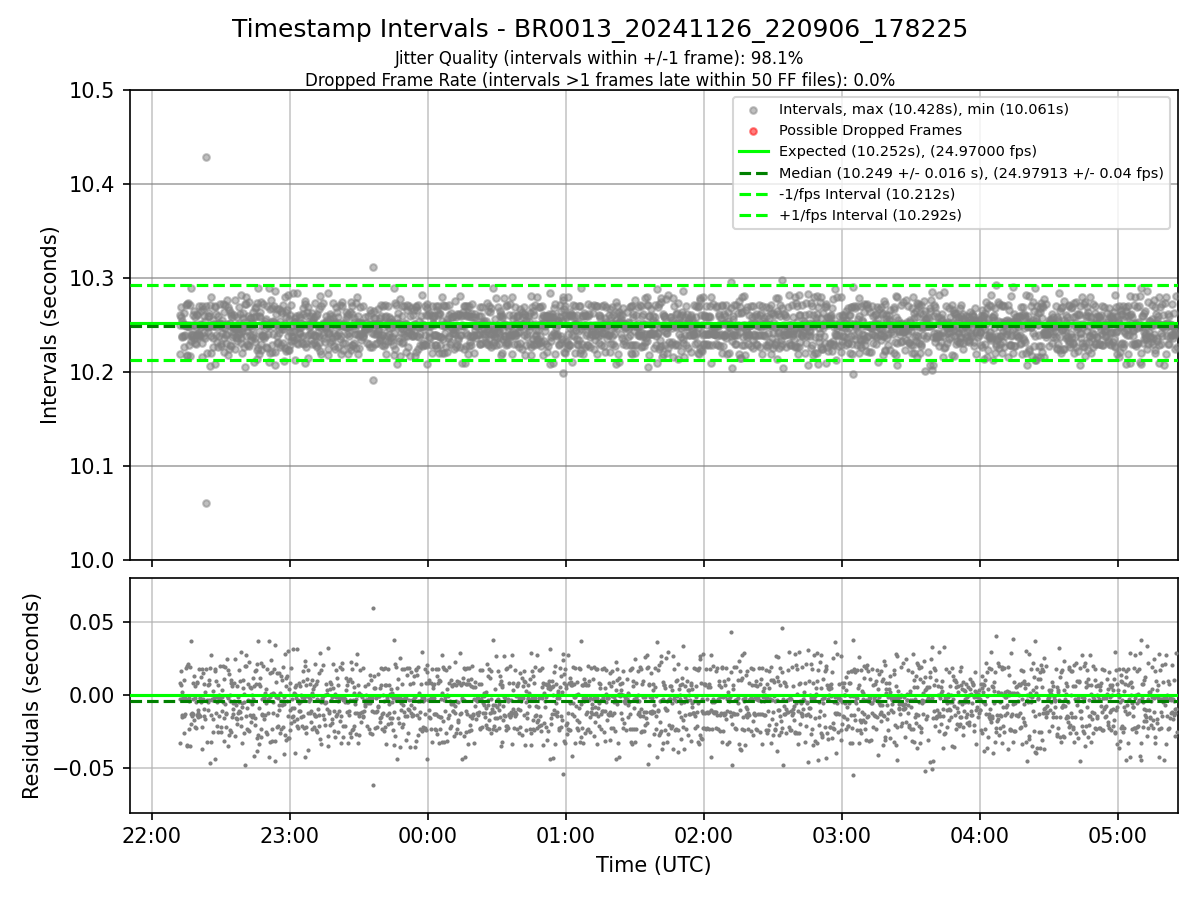Click the "Residuals (seconds)" y-axis label
1200x900 pixels.
tap(32, 696)
